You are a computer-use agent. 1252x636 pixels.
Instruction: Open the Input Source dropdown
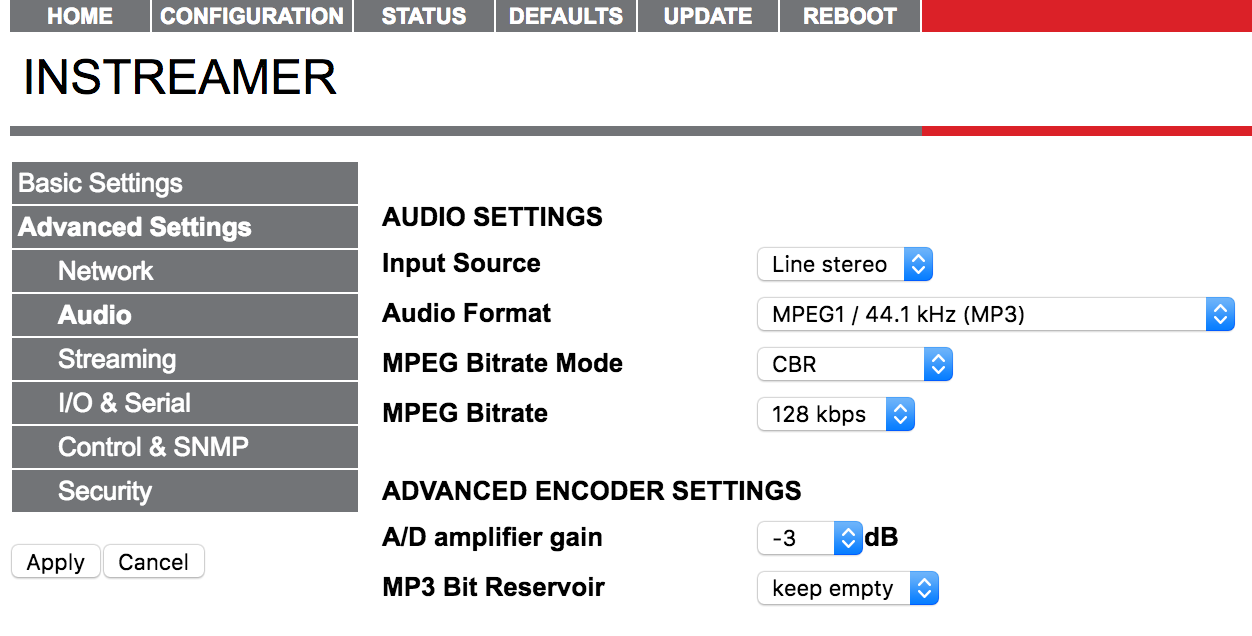[845, 264]
